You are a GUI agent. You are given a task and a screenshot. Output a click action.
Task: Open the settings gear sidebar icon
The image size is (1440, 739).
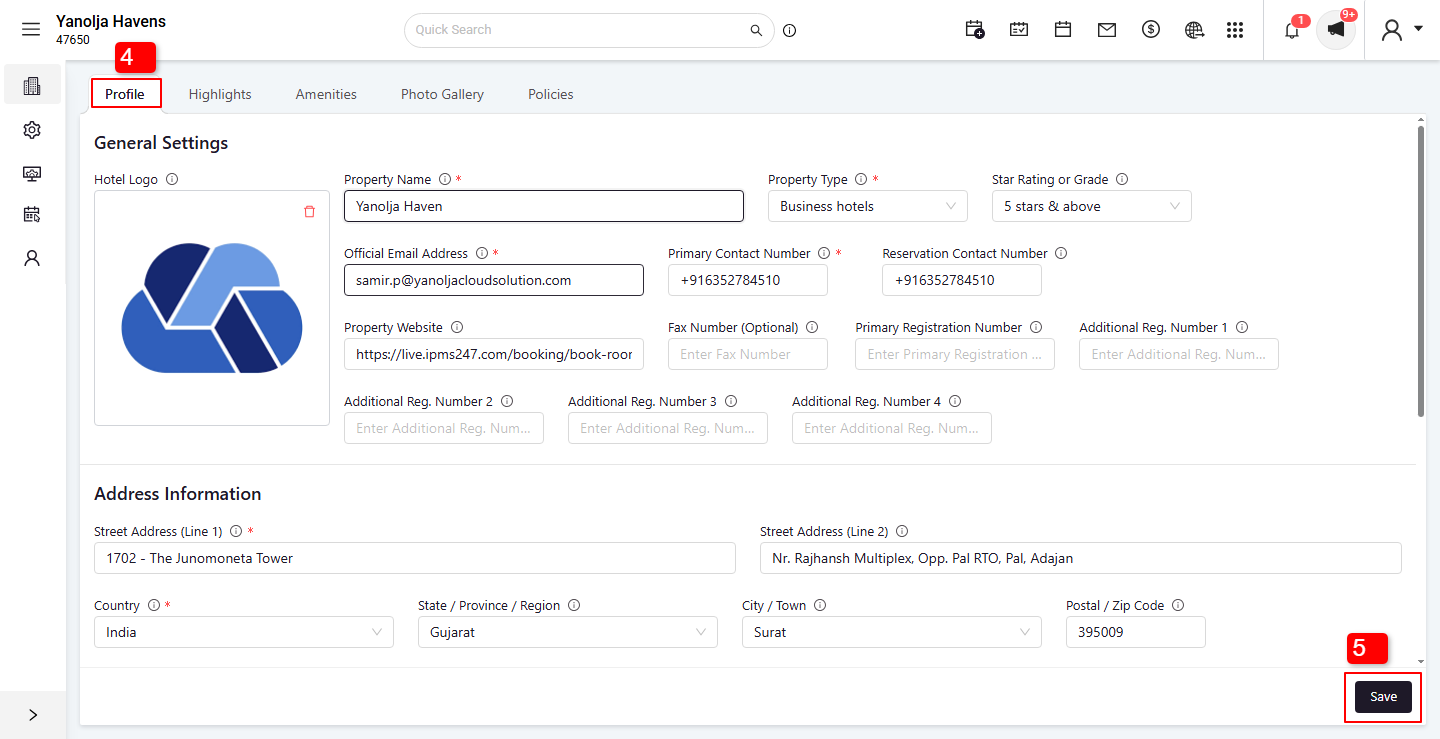[x=32, y=130]
